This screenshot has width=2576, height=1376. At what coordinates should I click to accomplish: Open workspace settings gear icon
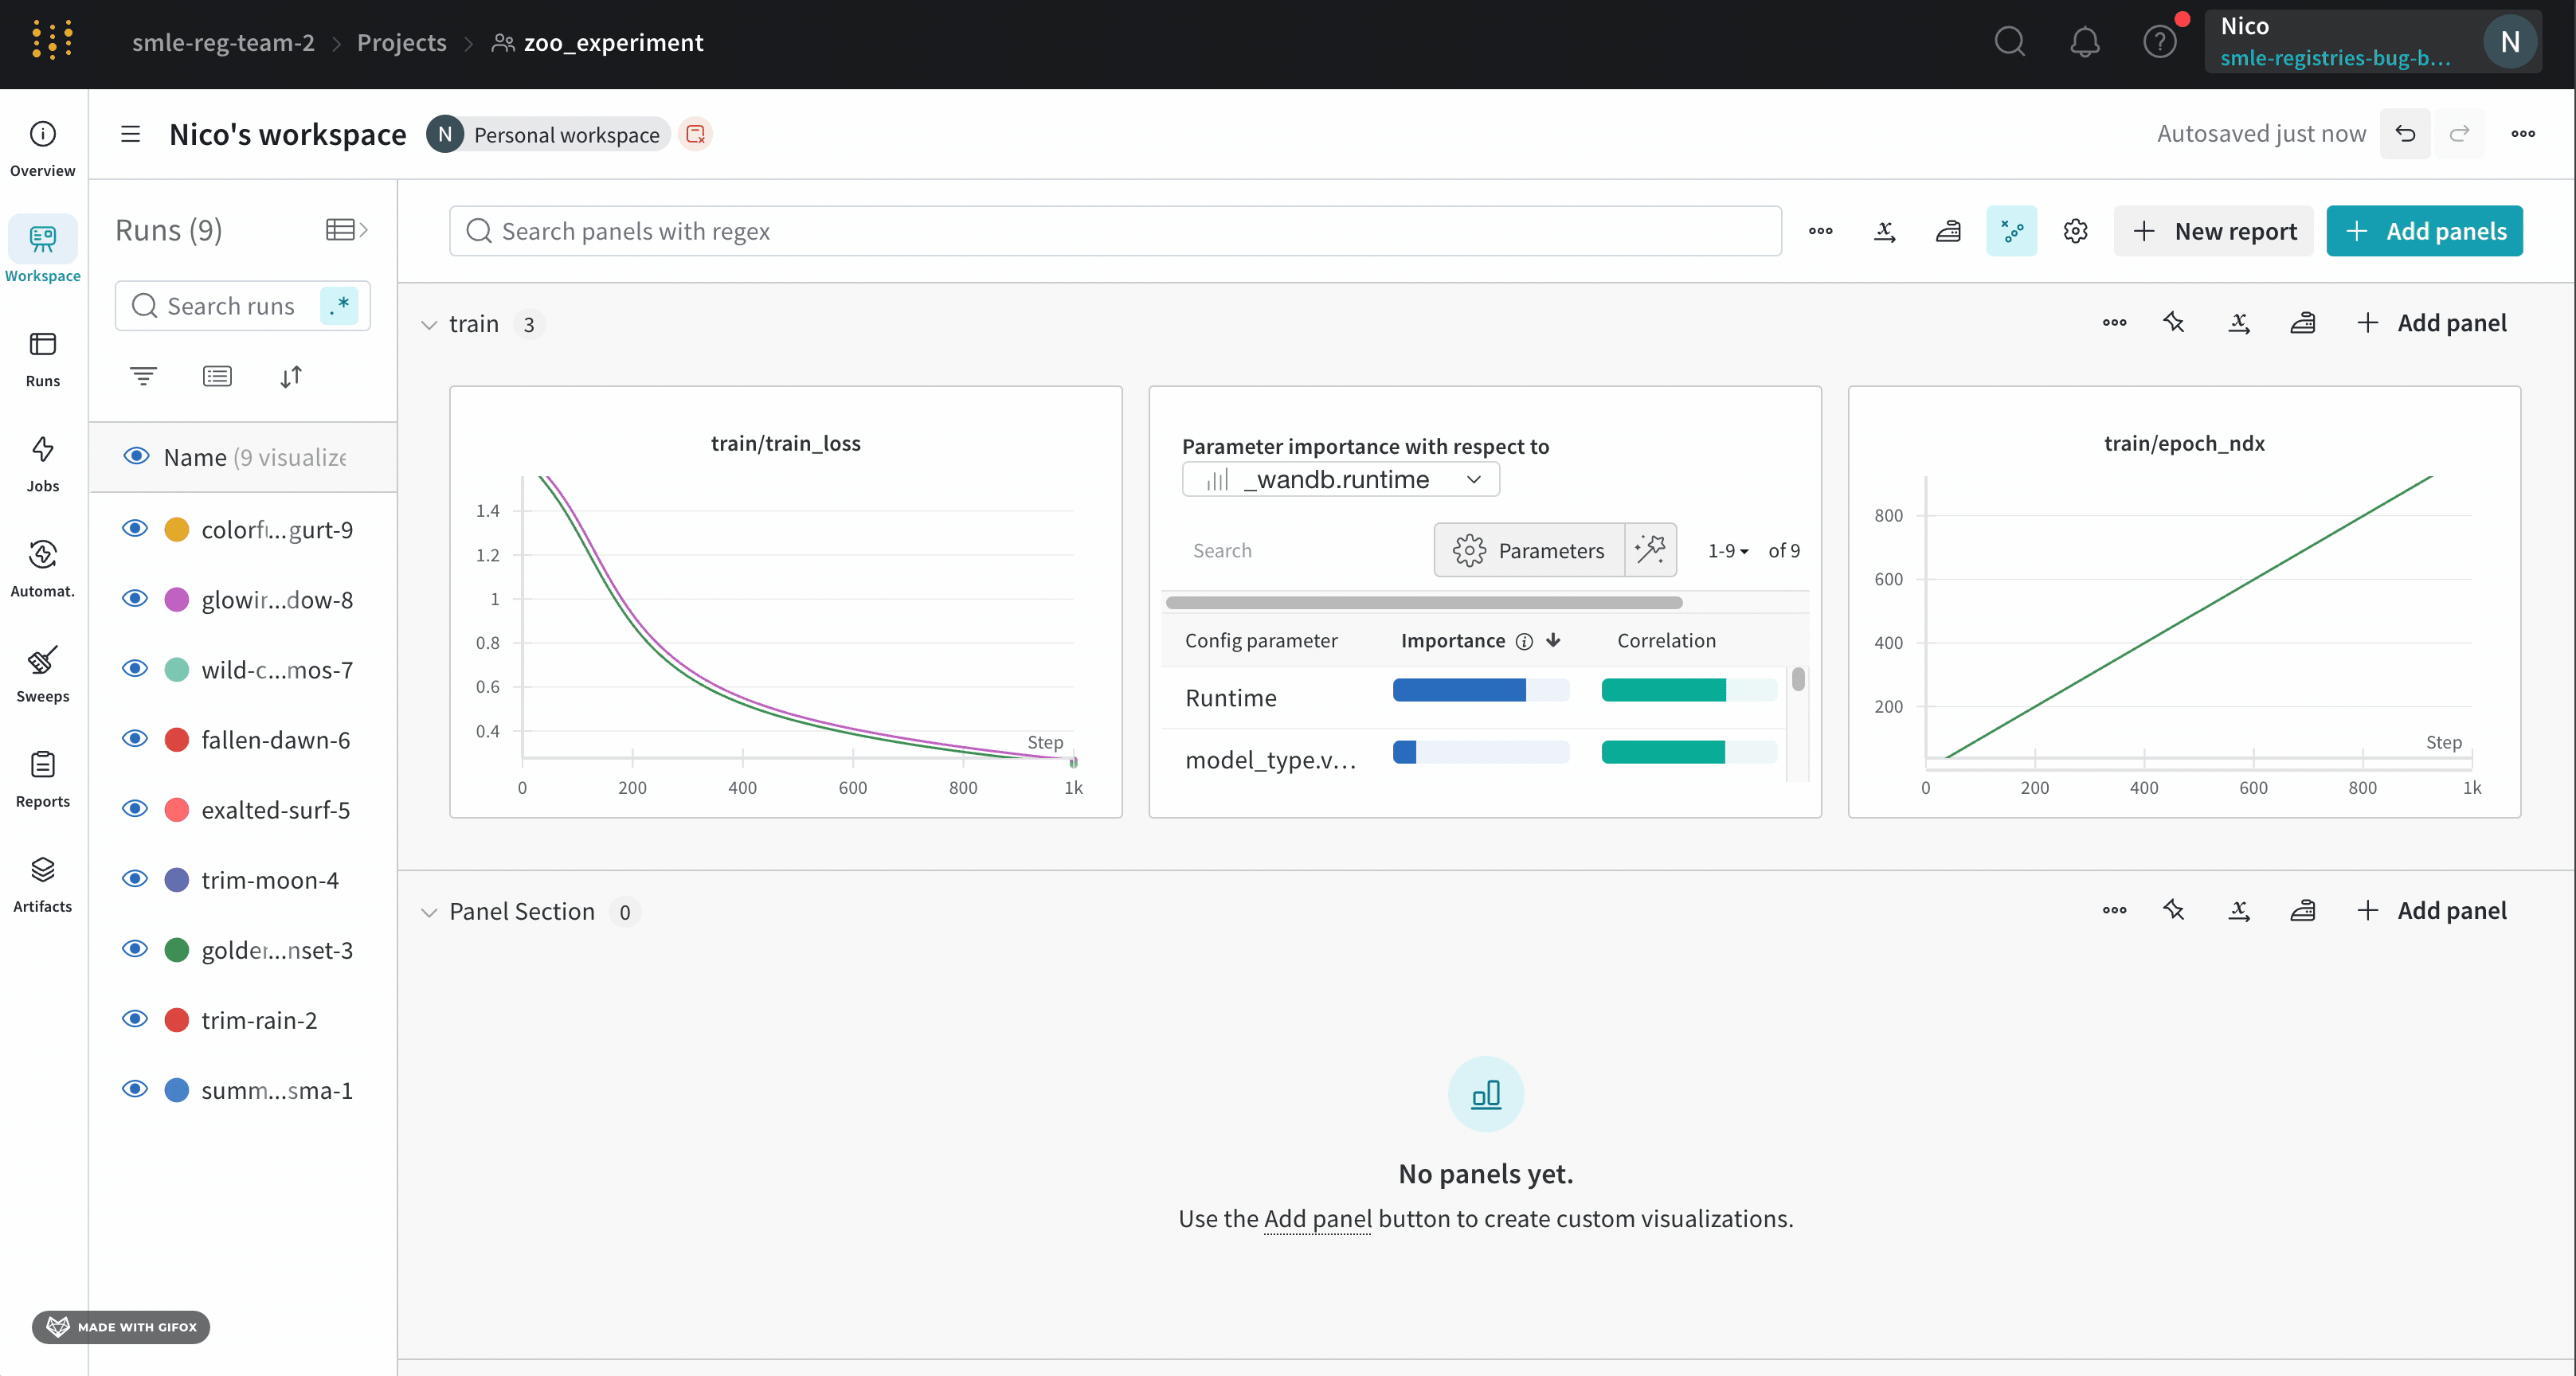click(2075, 231)
